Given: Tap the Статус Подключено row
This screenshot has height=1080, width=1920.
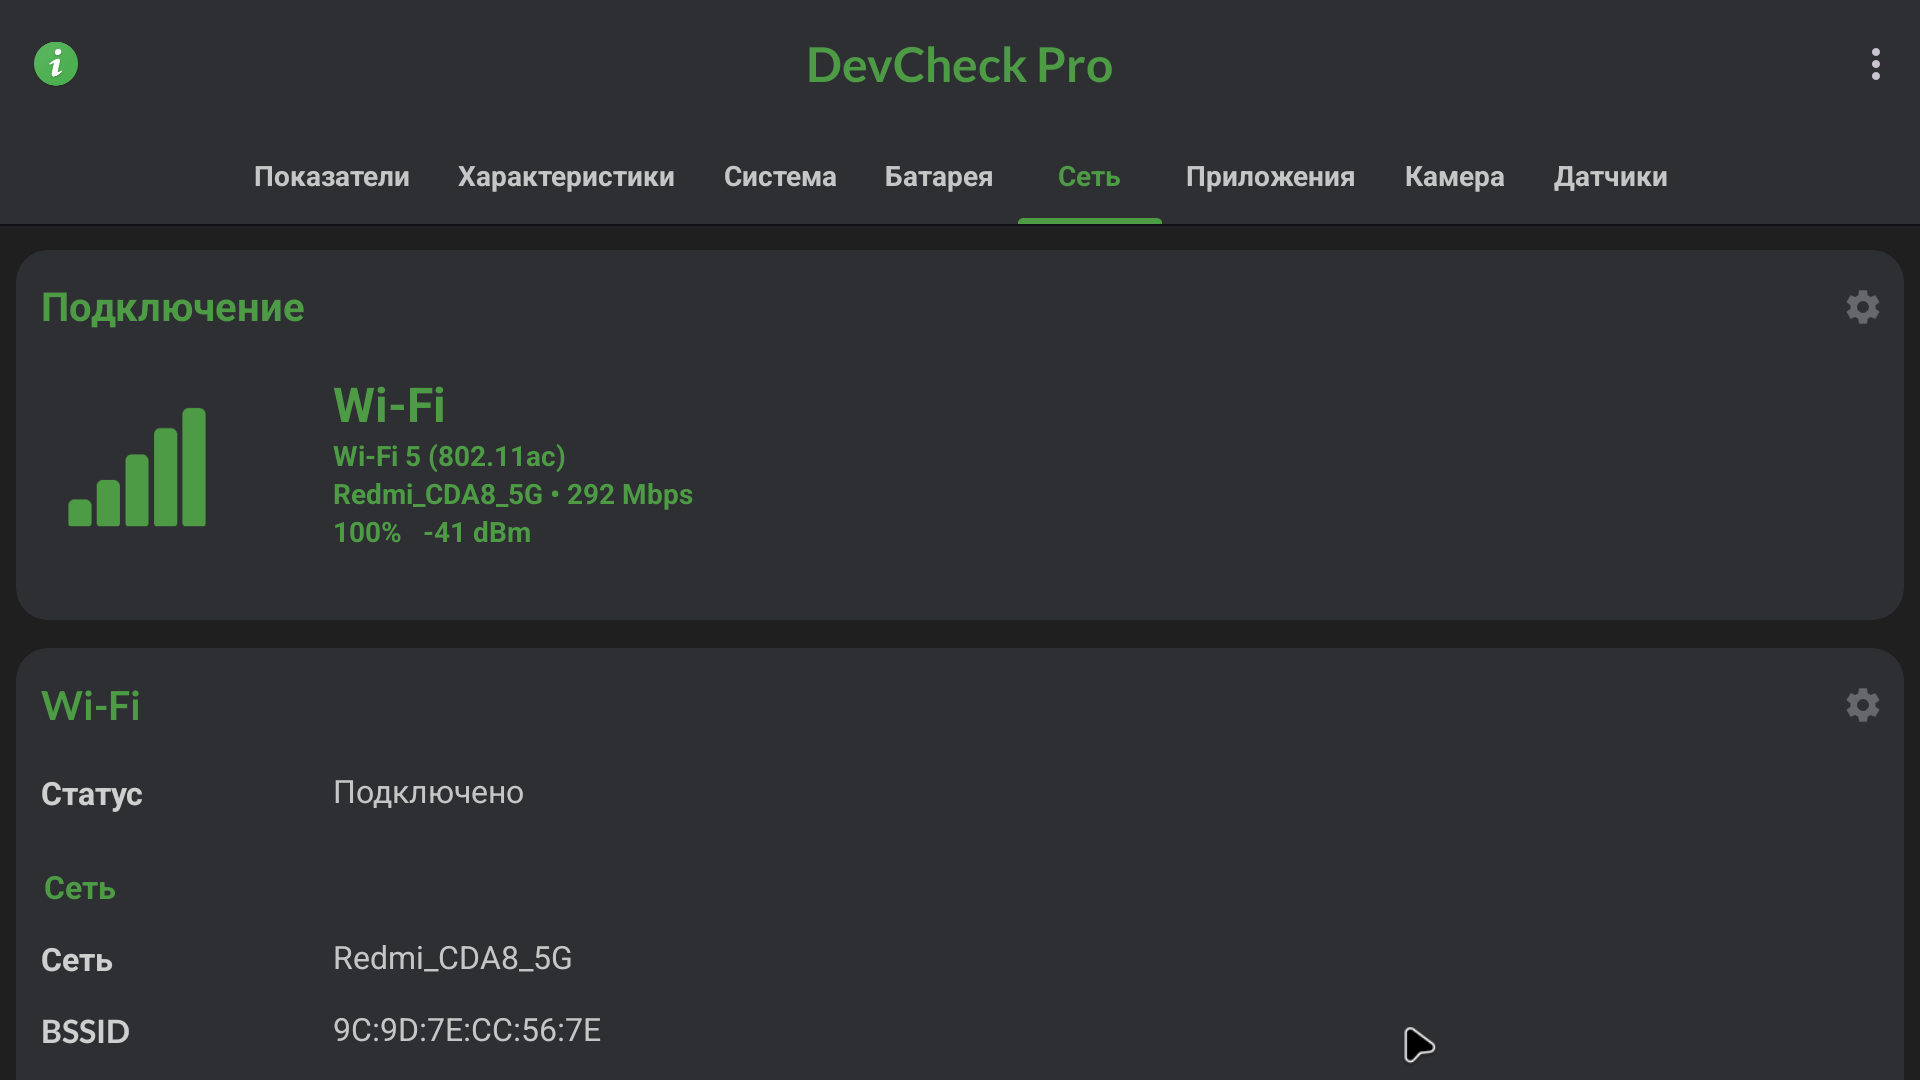Looking at the screenshot, I should coord(428,793).
